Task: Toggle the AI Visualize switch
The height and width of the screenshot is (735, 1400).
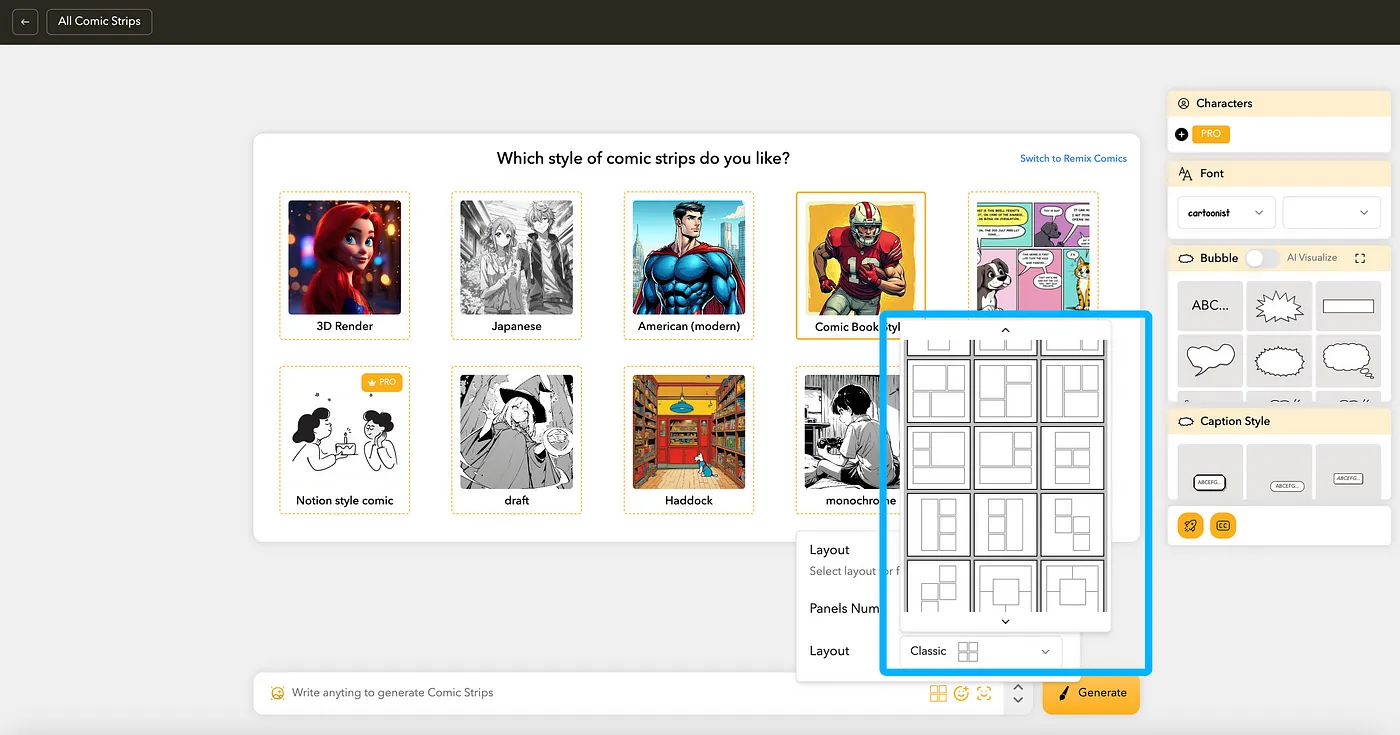Action: 1261,258
